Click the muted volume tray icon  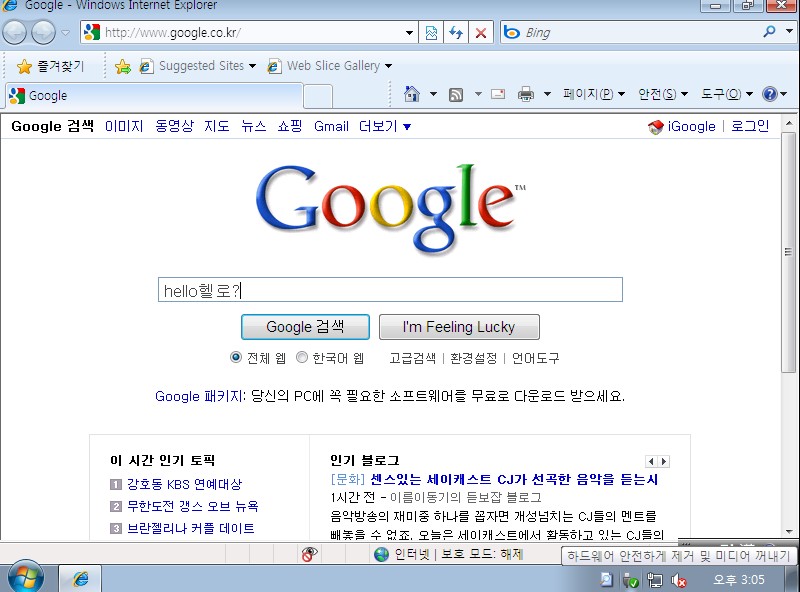(679, 580)
